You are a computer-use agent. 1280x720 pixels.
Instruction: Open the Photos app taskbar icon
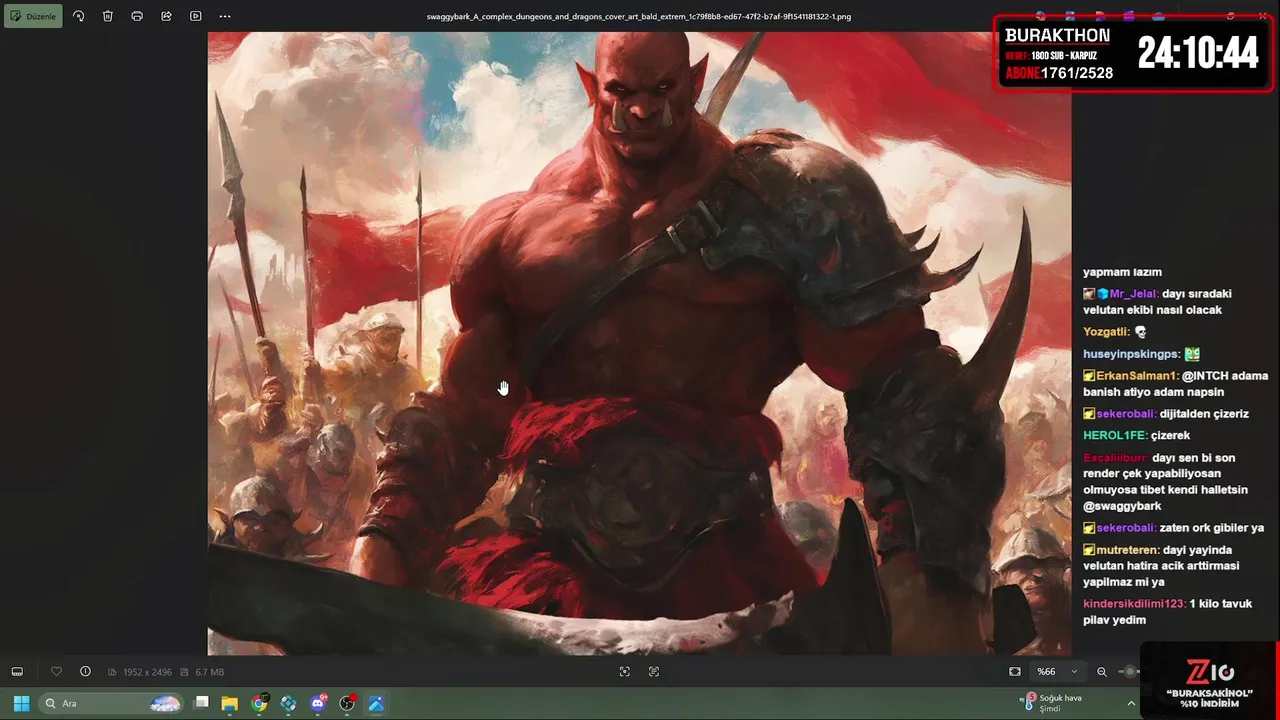(x=376, y=703)
